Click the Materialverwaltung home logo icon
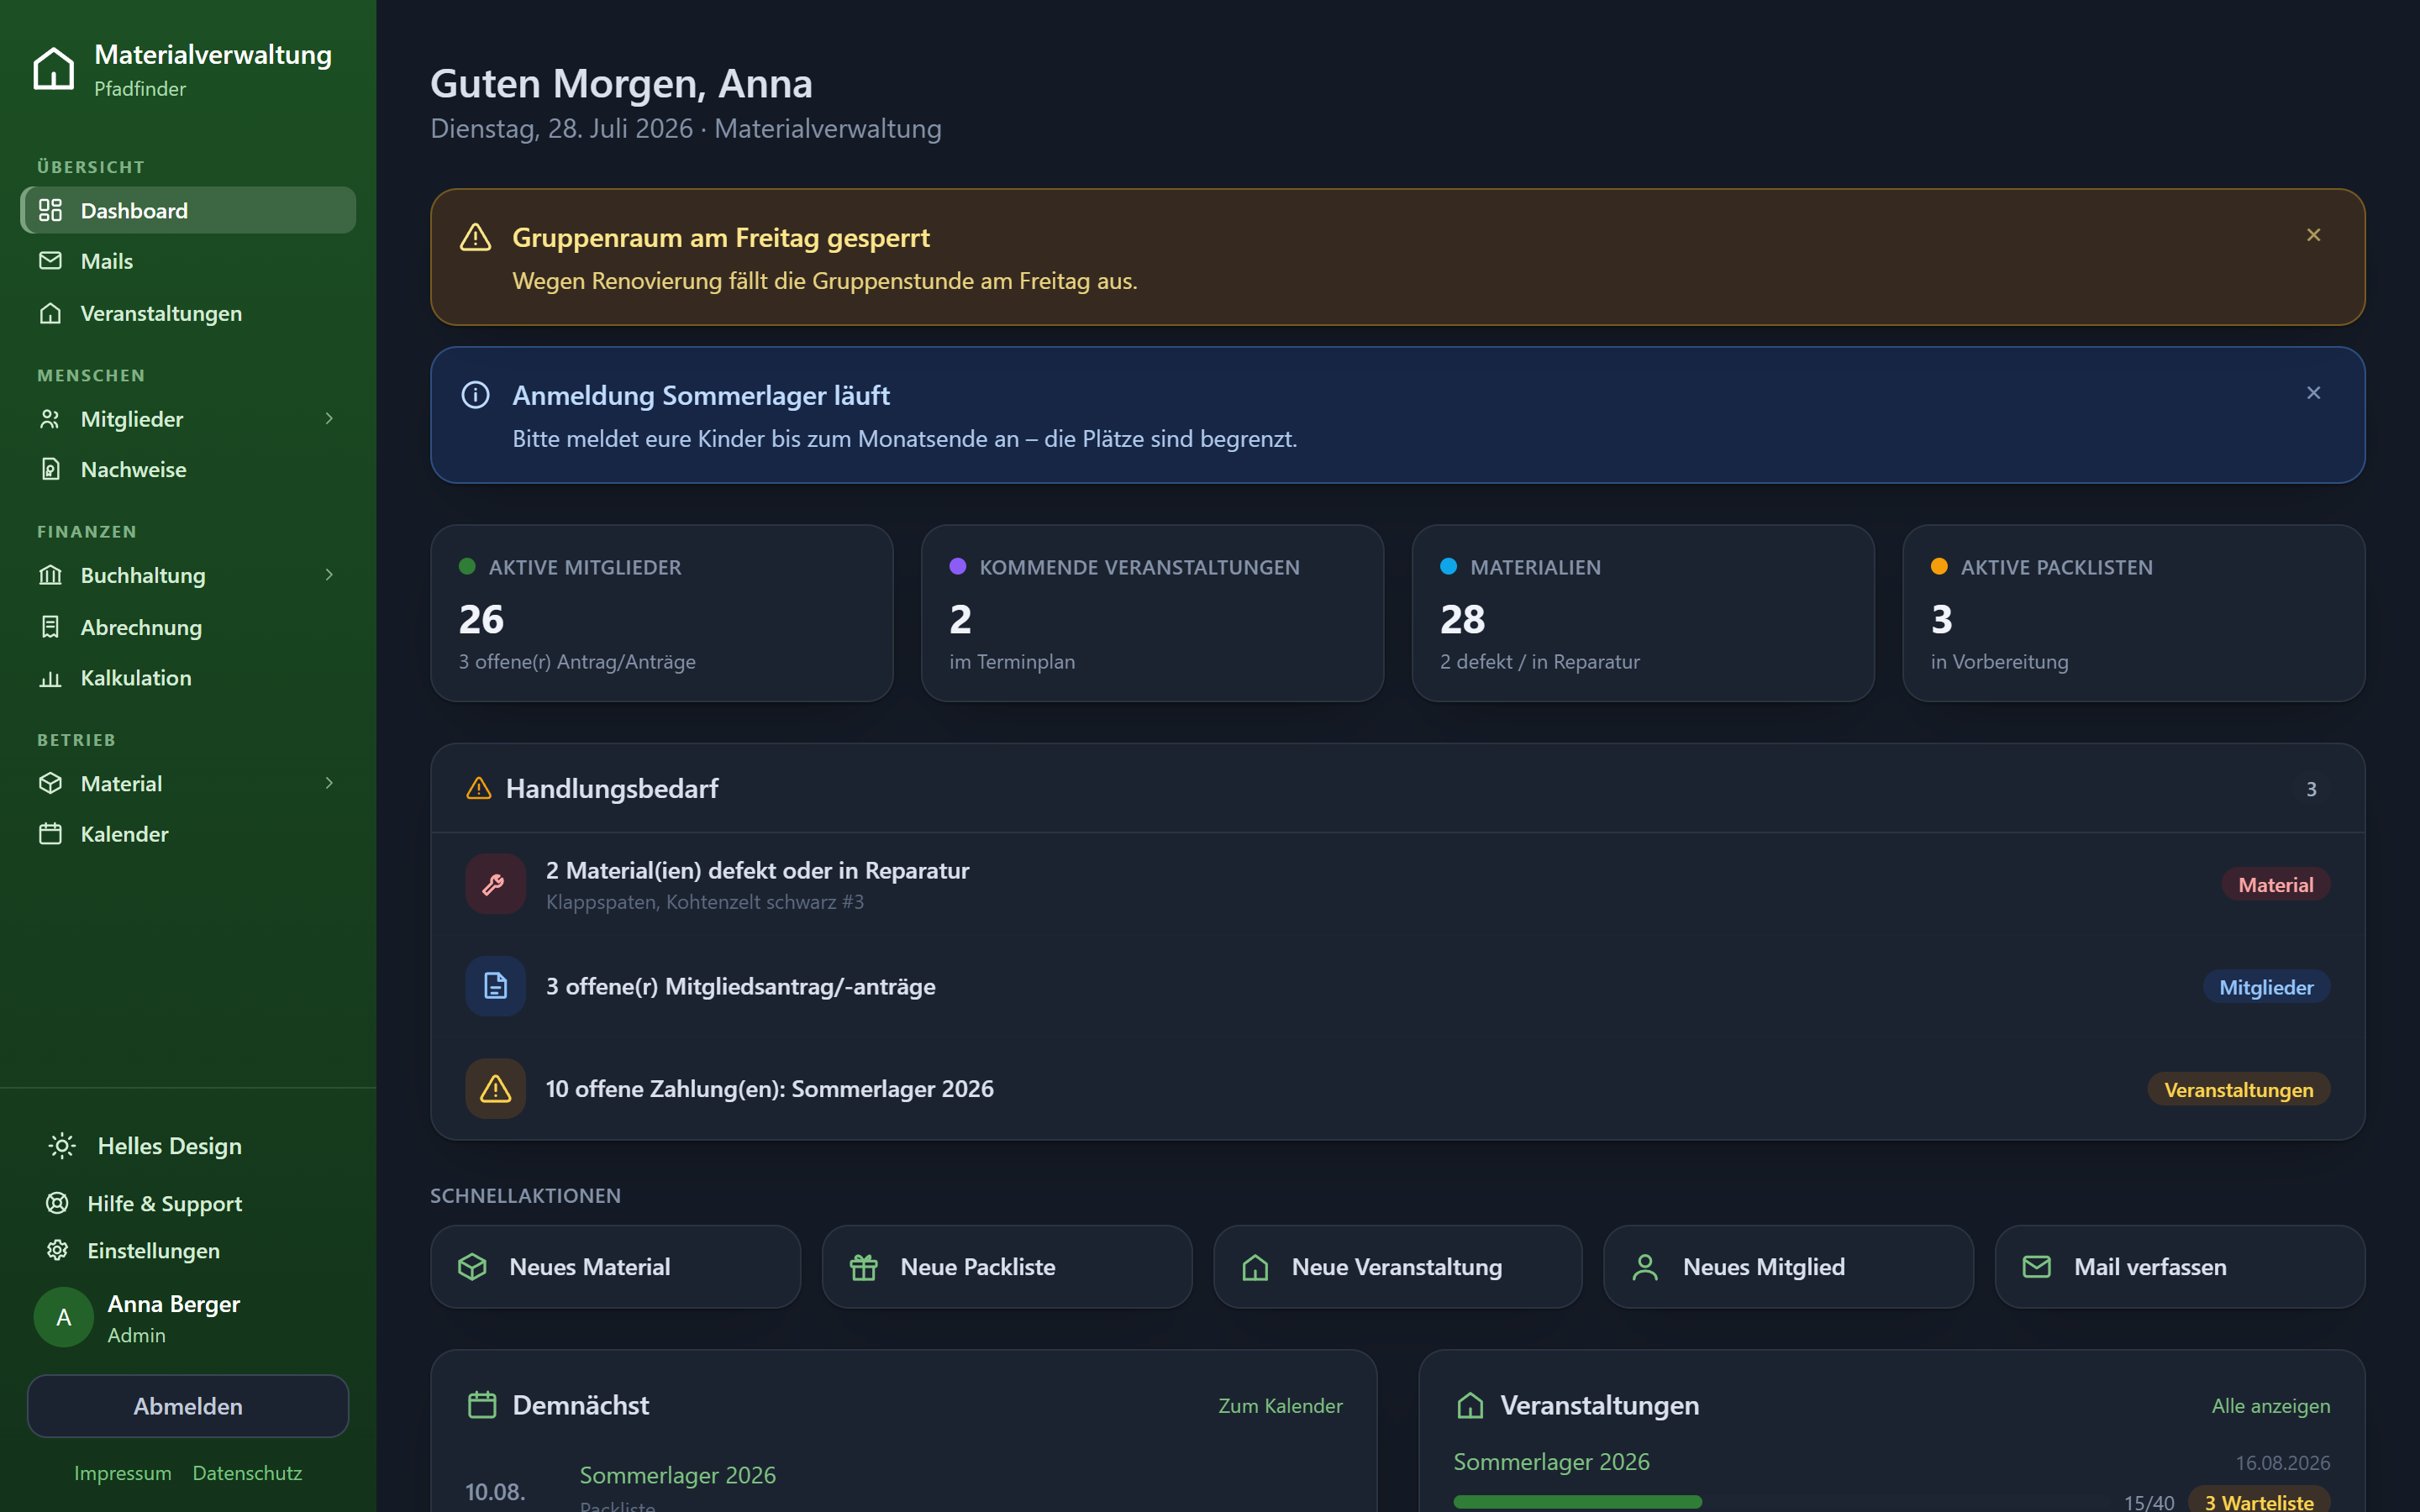2420x1512 pixels. point(53,69)
